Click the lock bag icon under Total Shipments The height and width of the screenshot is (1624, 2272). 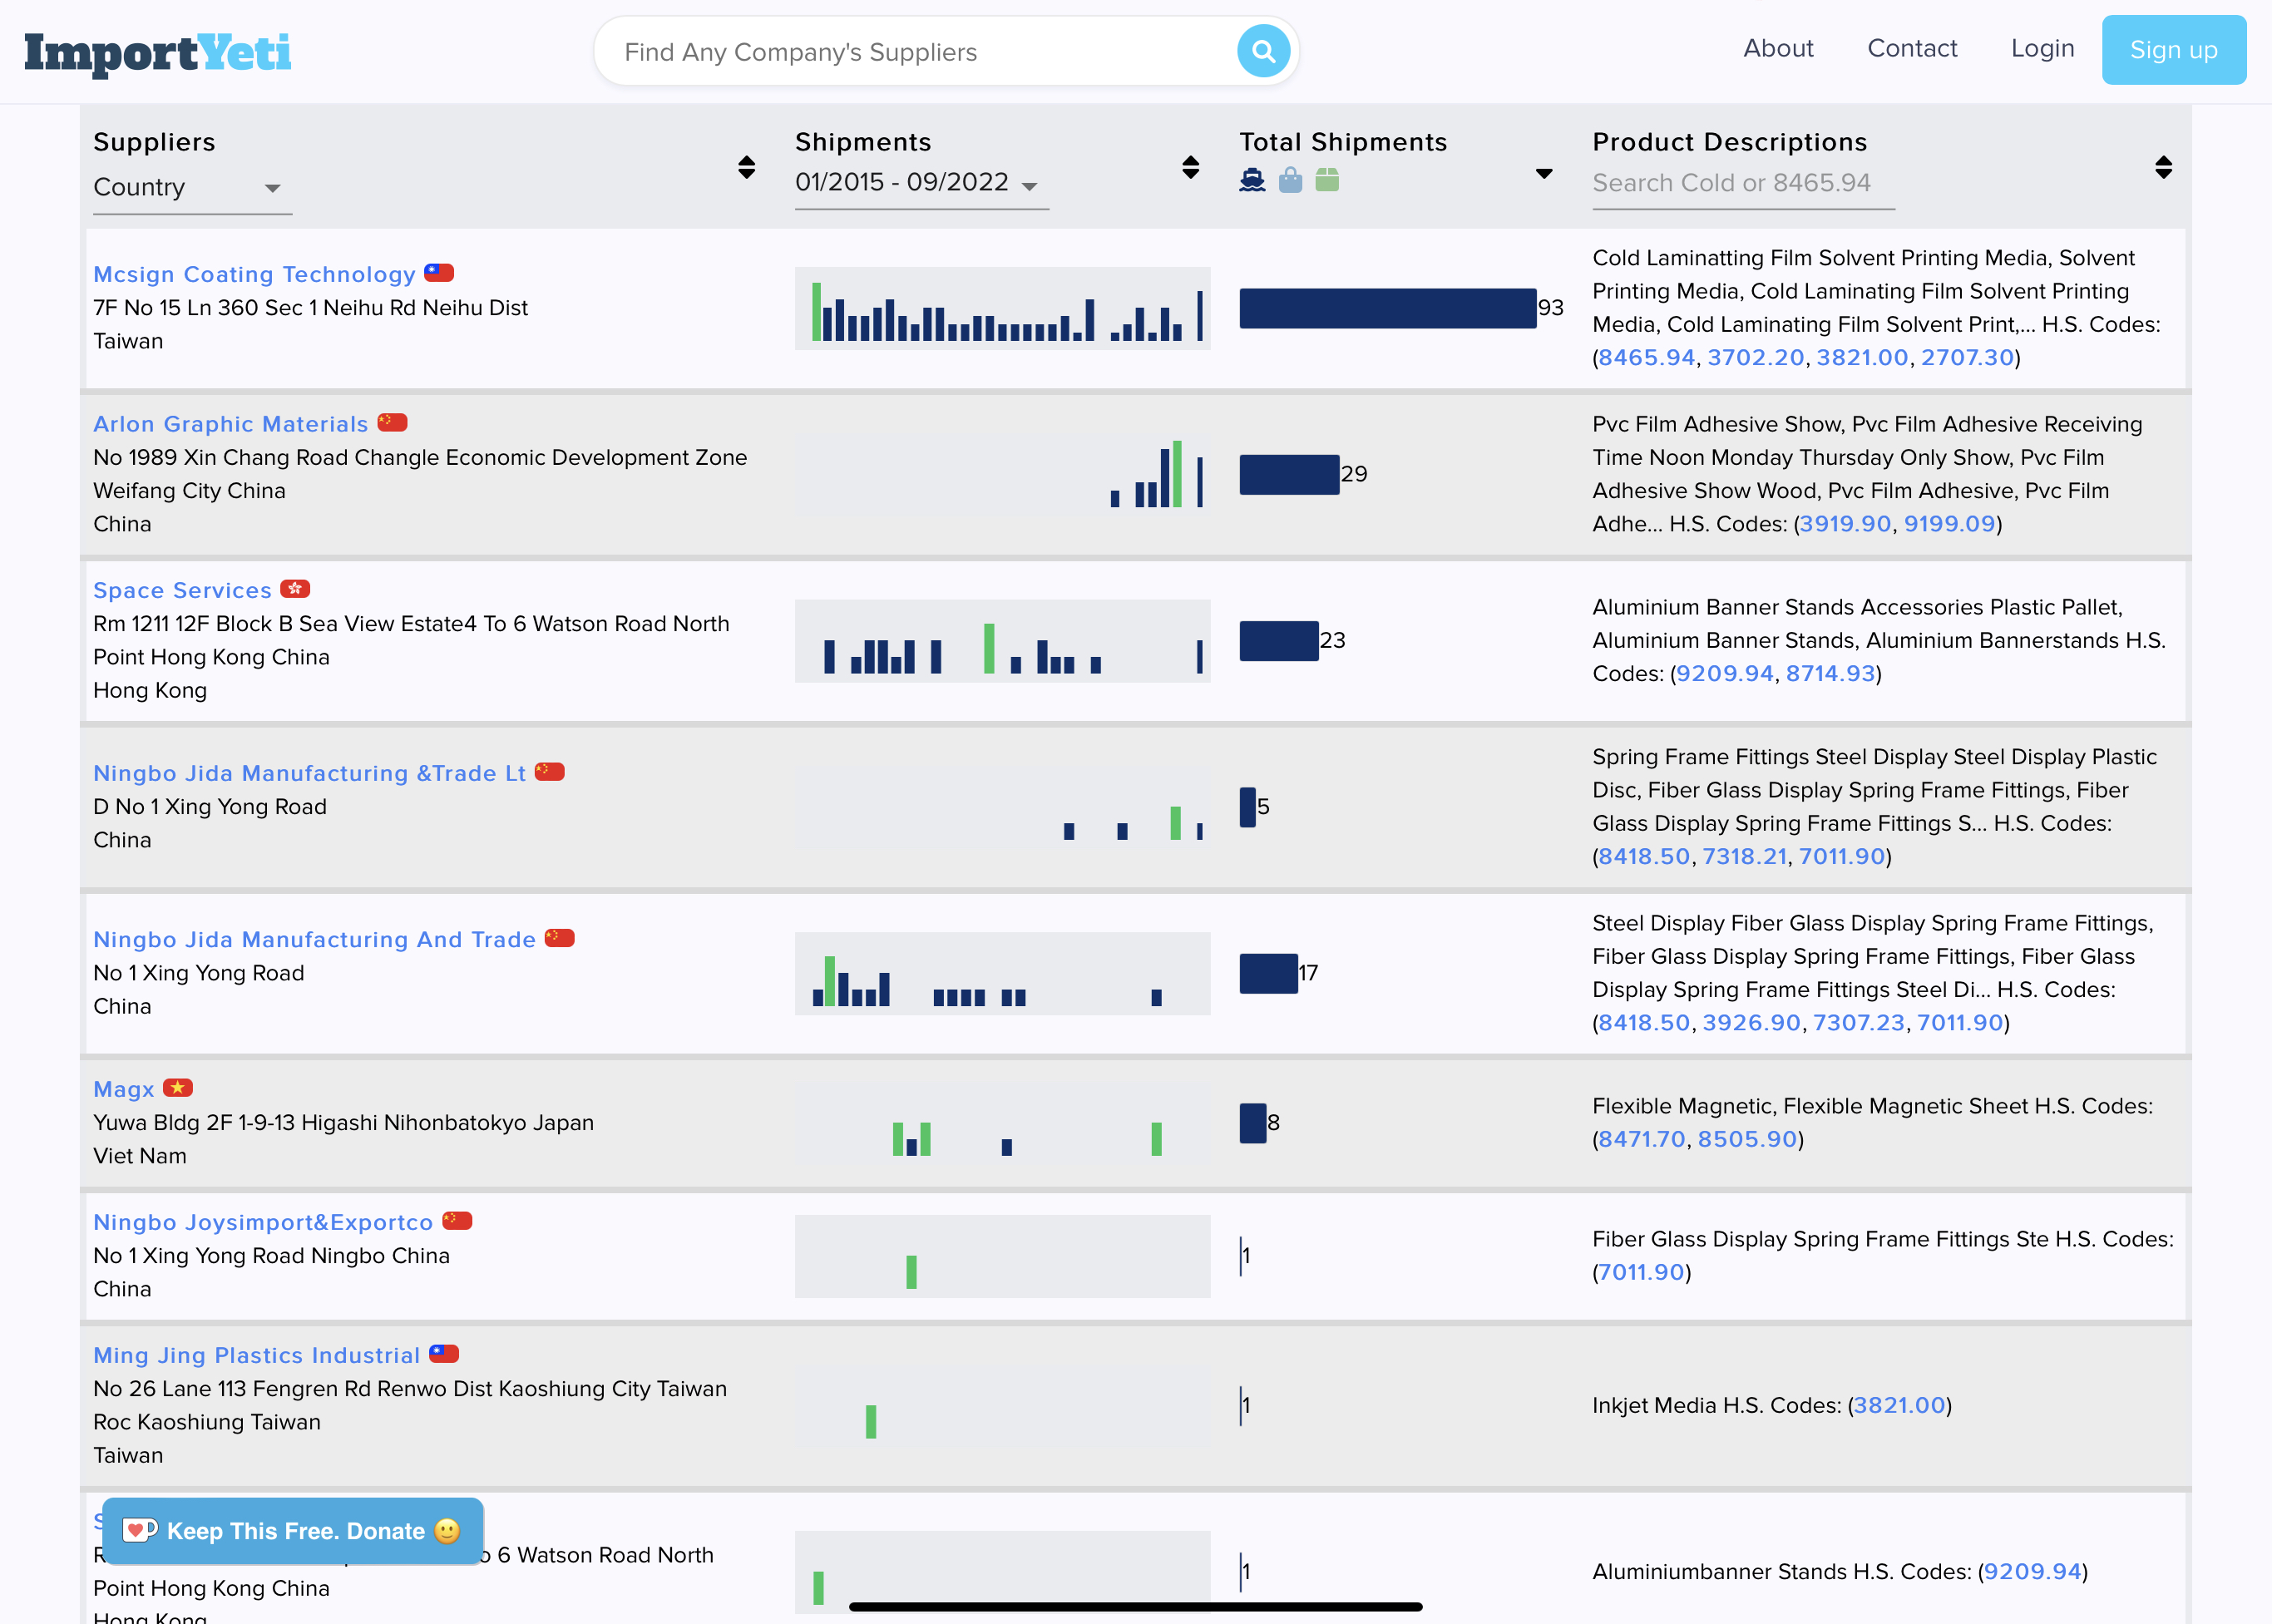point(1290,180)
